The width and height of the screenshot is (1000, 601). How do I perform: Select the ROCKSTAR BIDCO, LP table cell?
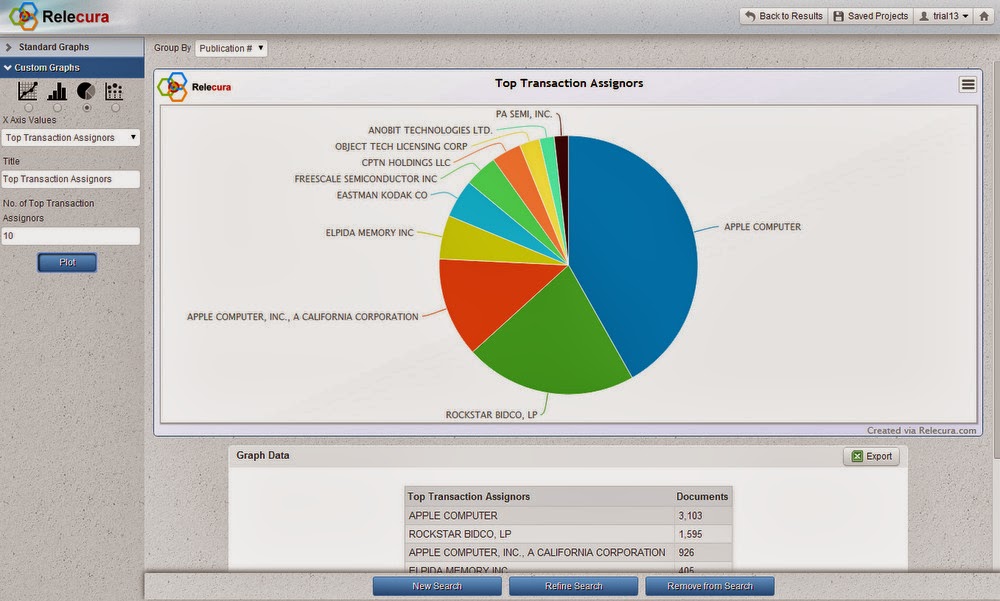pyautogui.click(x=539, y=534)
